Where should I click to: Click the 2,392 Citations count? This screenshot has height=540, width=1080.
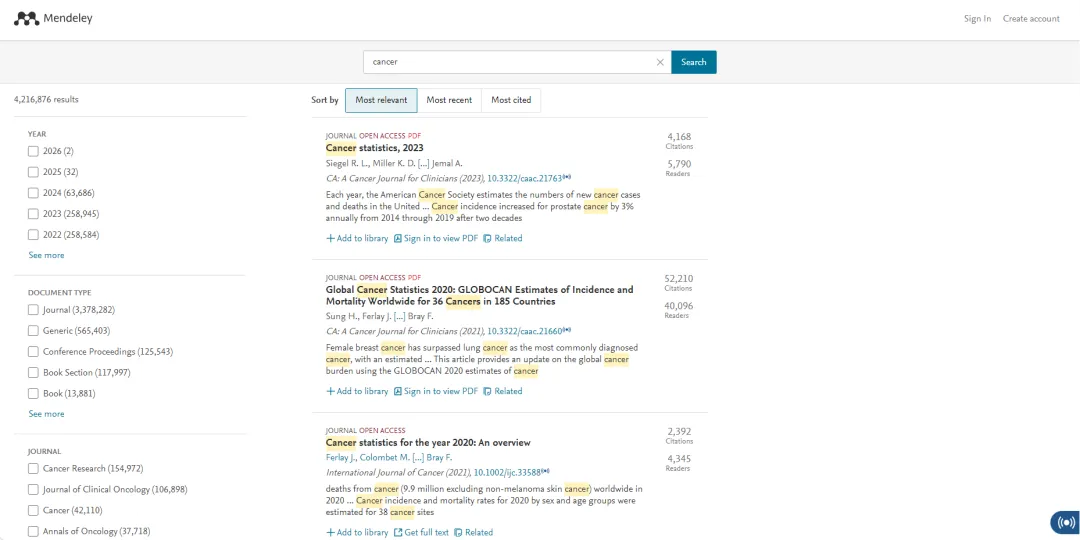point(679,435)
